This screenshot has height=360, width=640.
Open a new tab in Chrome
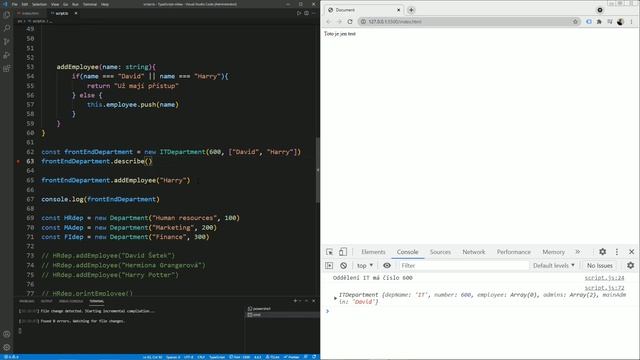click(411, 10)
